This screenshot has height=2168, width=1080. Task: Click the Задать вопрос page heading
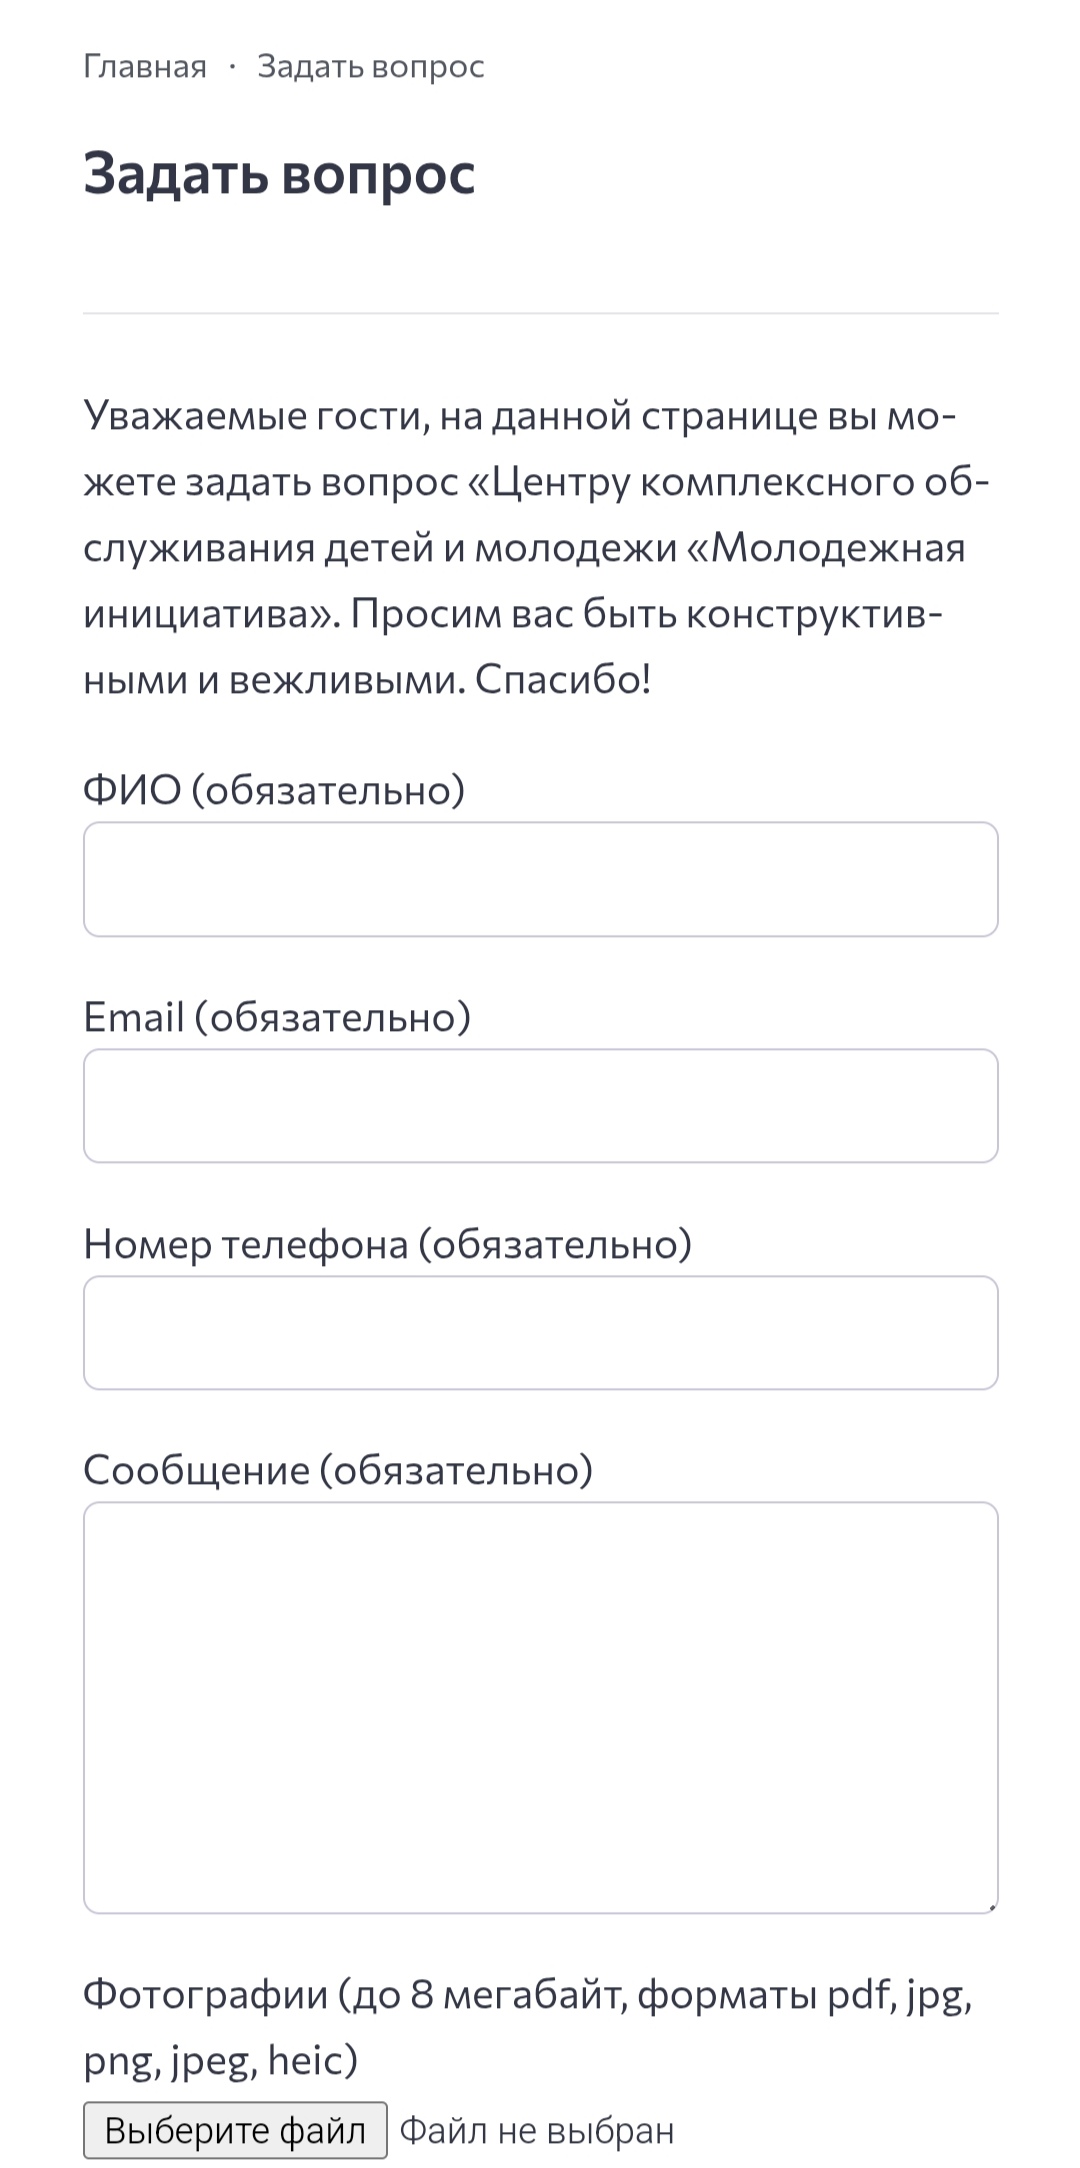(x=279, y=174)
